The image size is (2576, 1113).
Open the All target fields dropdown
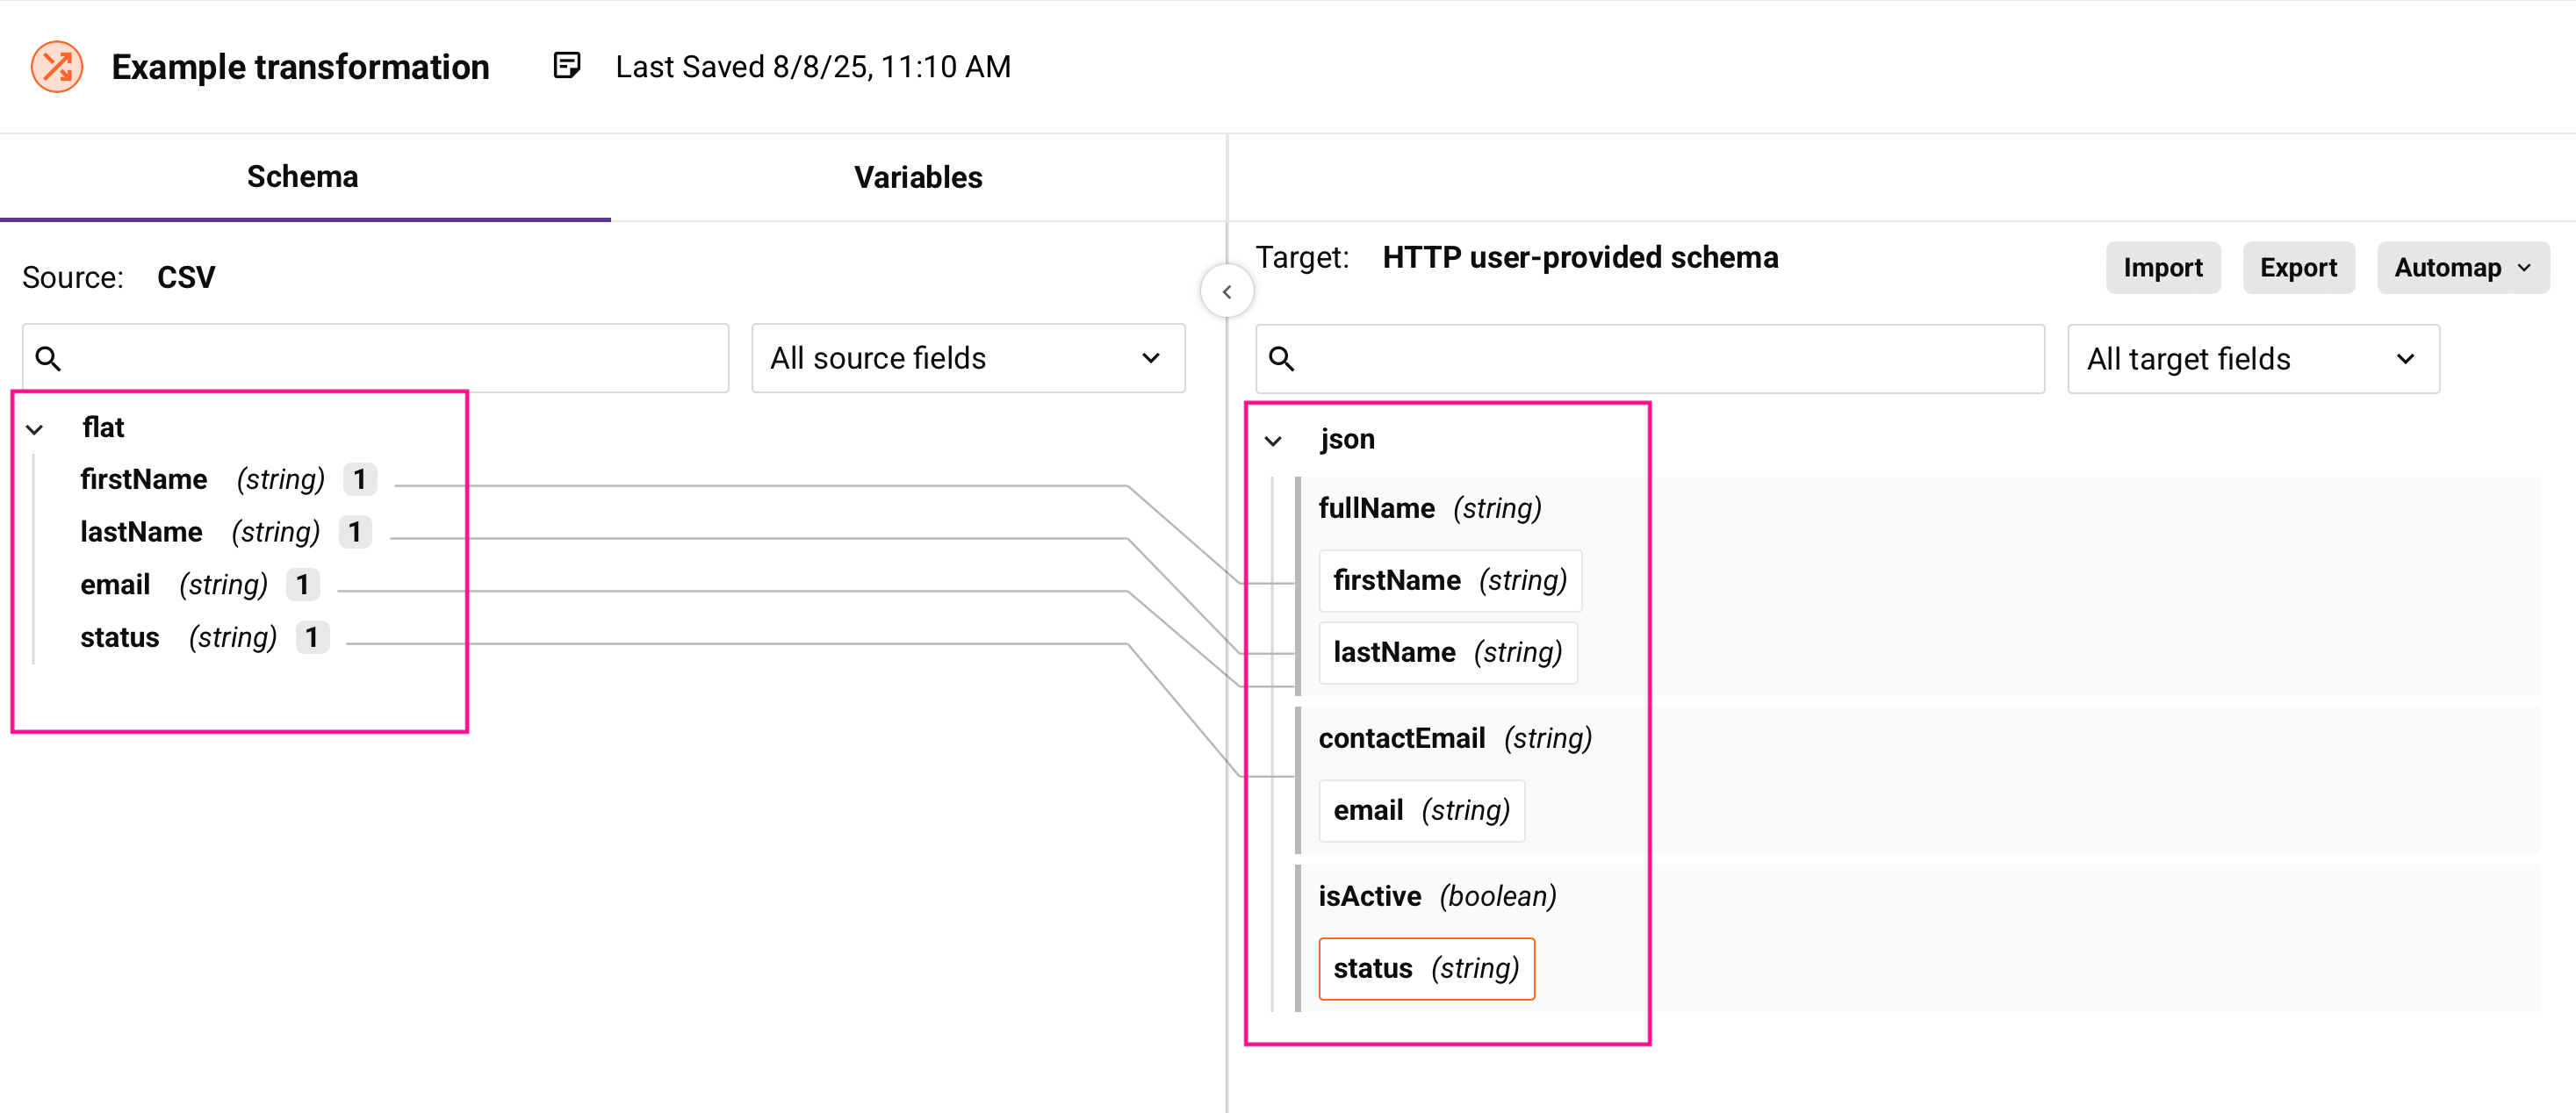point(2252,359)
